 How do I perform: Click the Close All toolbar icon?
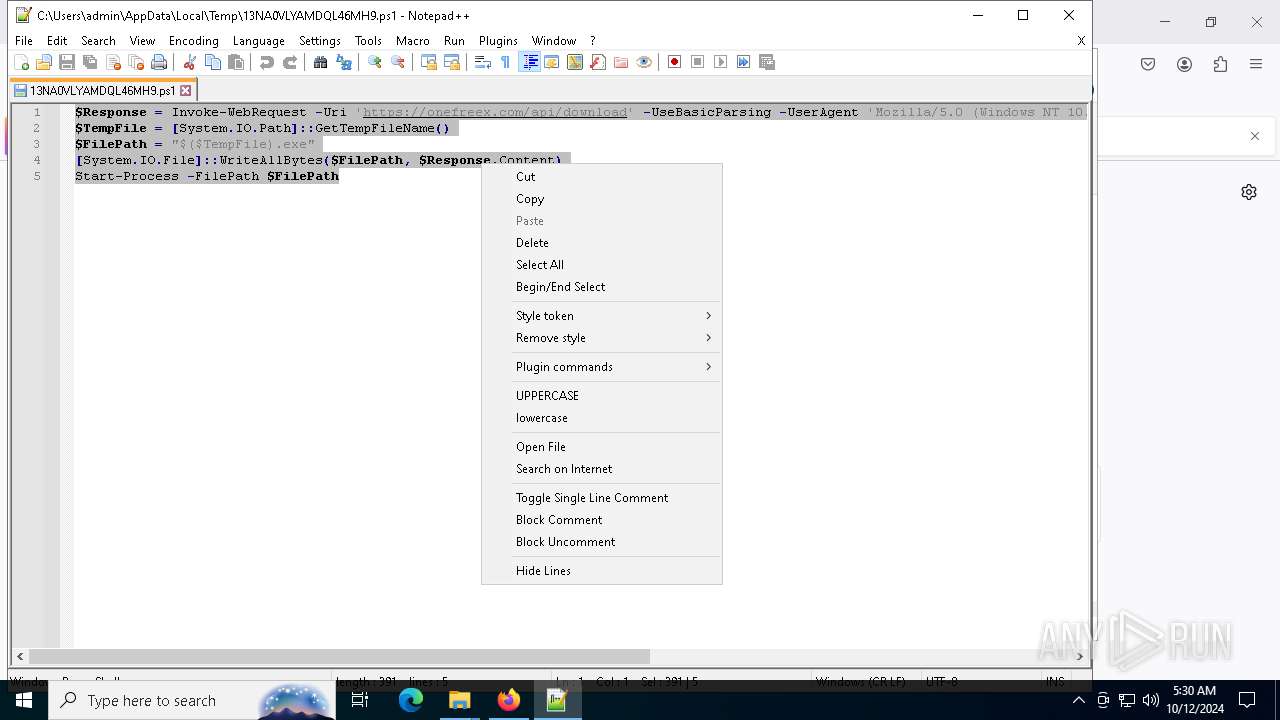tap(136, 62)
